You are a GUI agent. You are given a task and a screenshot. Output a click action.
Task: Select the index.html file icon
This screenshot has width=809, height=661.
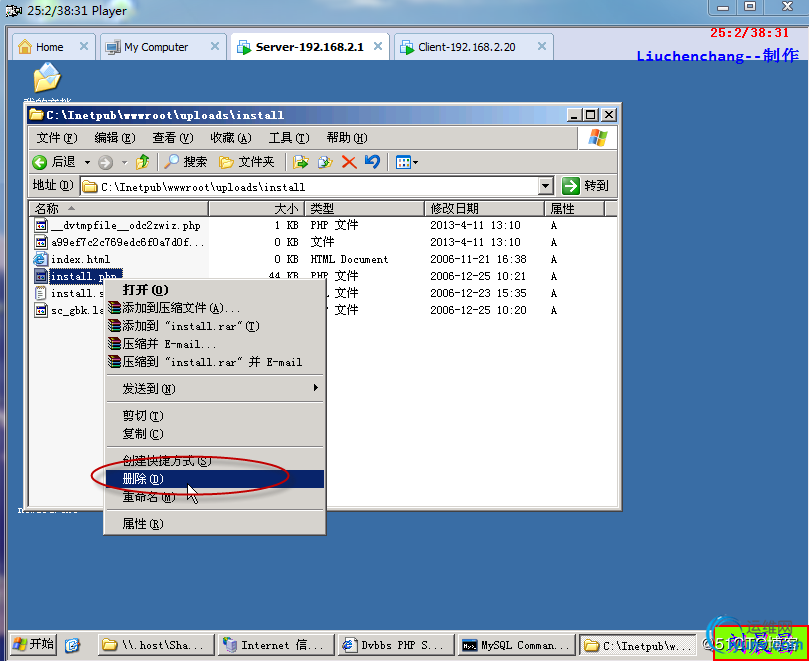[x=41, y=259]
